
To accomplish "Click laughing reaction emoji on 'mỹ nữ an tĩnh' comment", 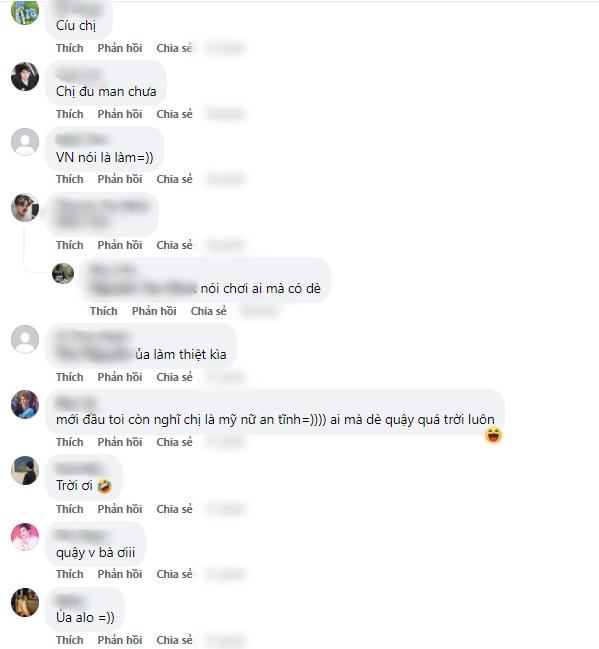I will (x=493, y=435).
